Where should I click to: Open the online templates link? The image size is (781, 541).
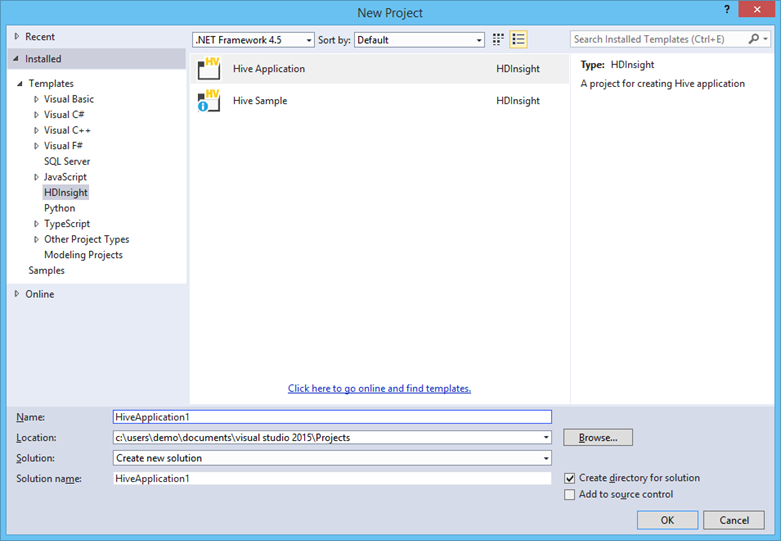(x=379, y=388)
